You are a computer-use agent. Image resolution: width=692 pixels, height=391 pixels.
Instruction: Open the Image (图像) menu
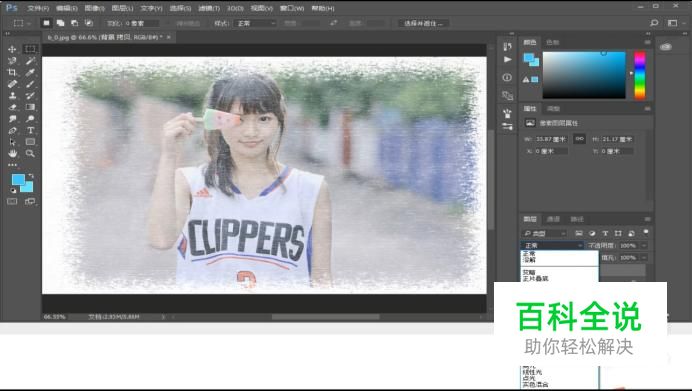click(x=94, y=8)
